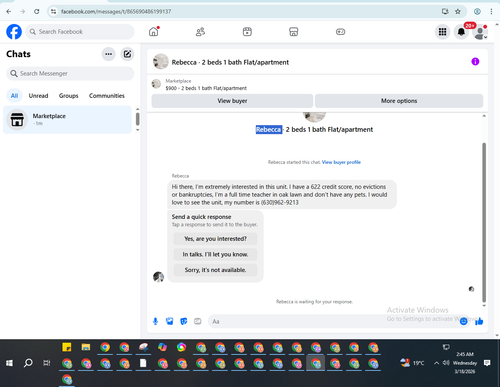Send a thumbs-up like
The image size is (500, 387).
point(479,321)
